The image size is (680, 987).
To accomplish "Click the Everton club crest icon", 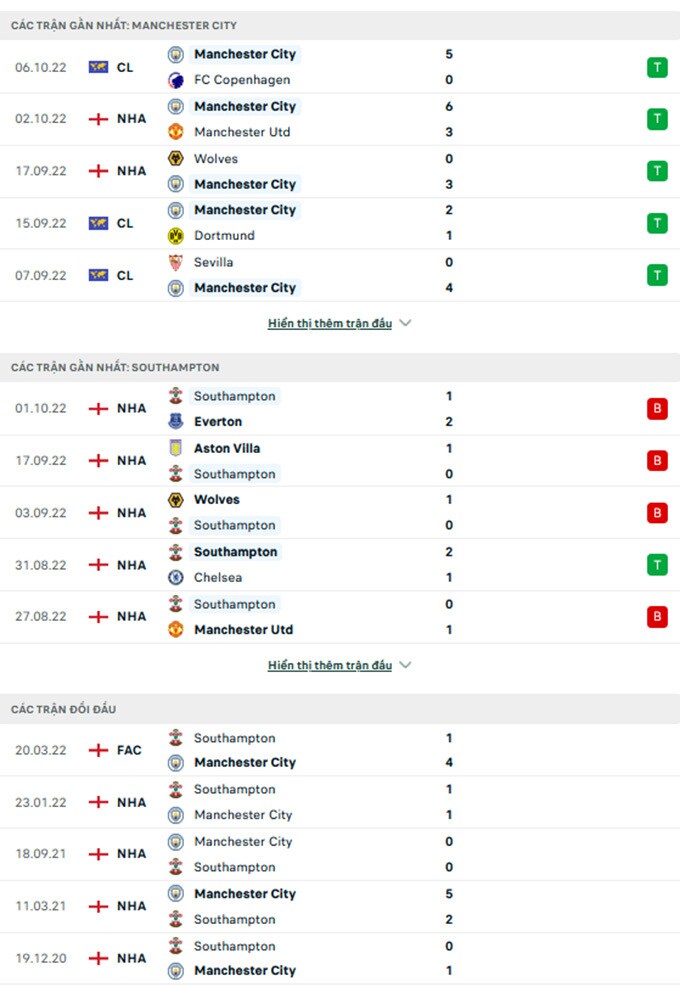I will point(176,422).
